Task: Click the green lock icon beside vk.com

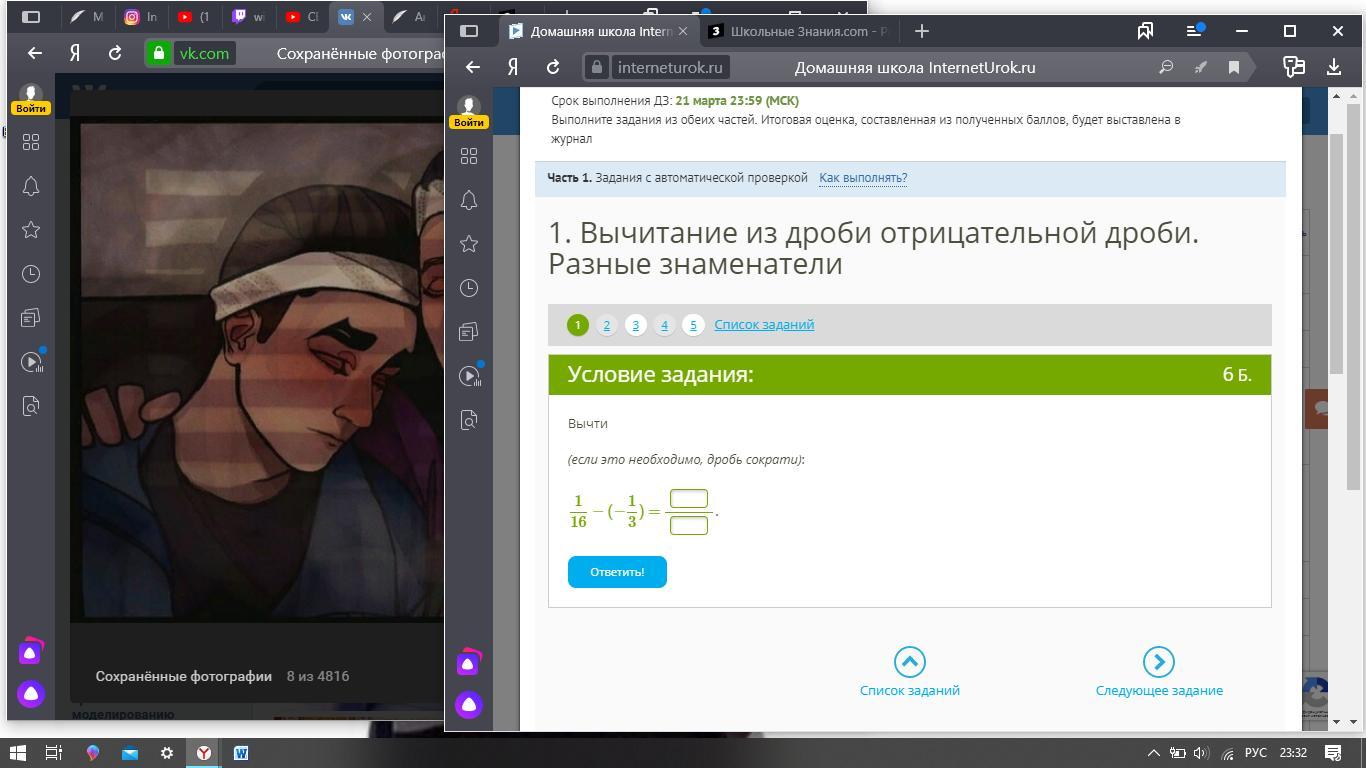Action: click(158, 53)
